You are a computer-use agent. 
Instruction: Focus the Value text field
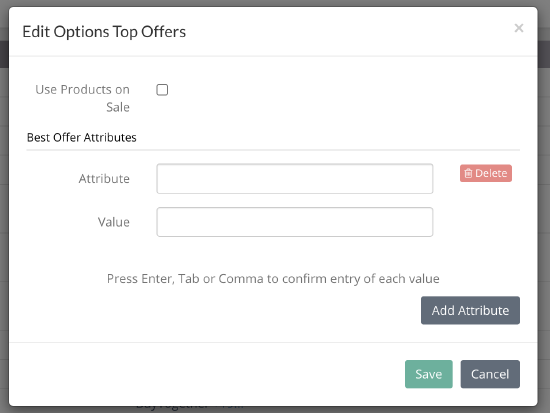point(295,222)
